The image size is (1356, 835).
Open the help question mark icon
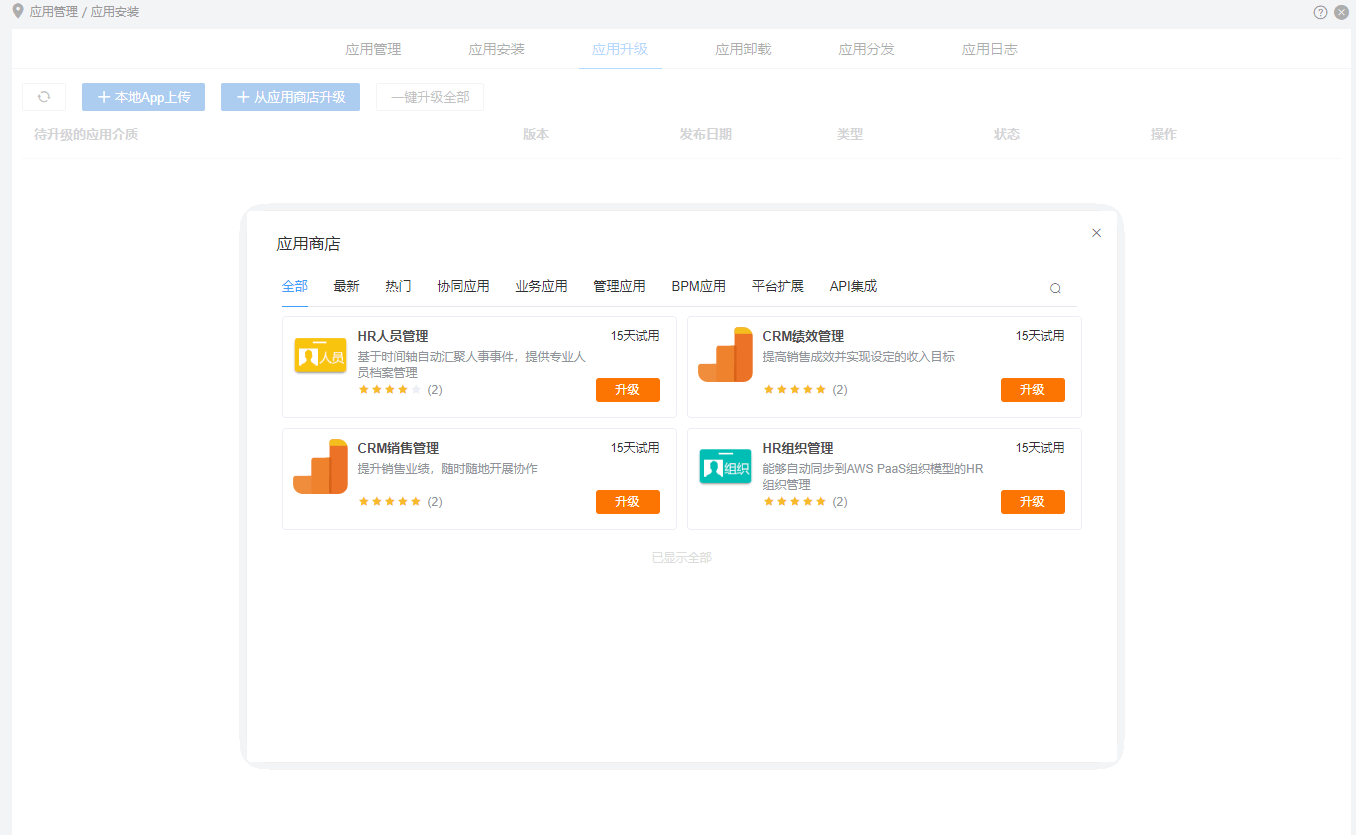[x=1320, y=12]
